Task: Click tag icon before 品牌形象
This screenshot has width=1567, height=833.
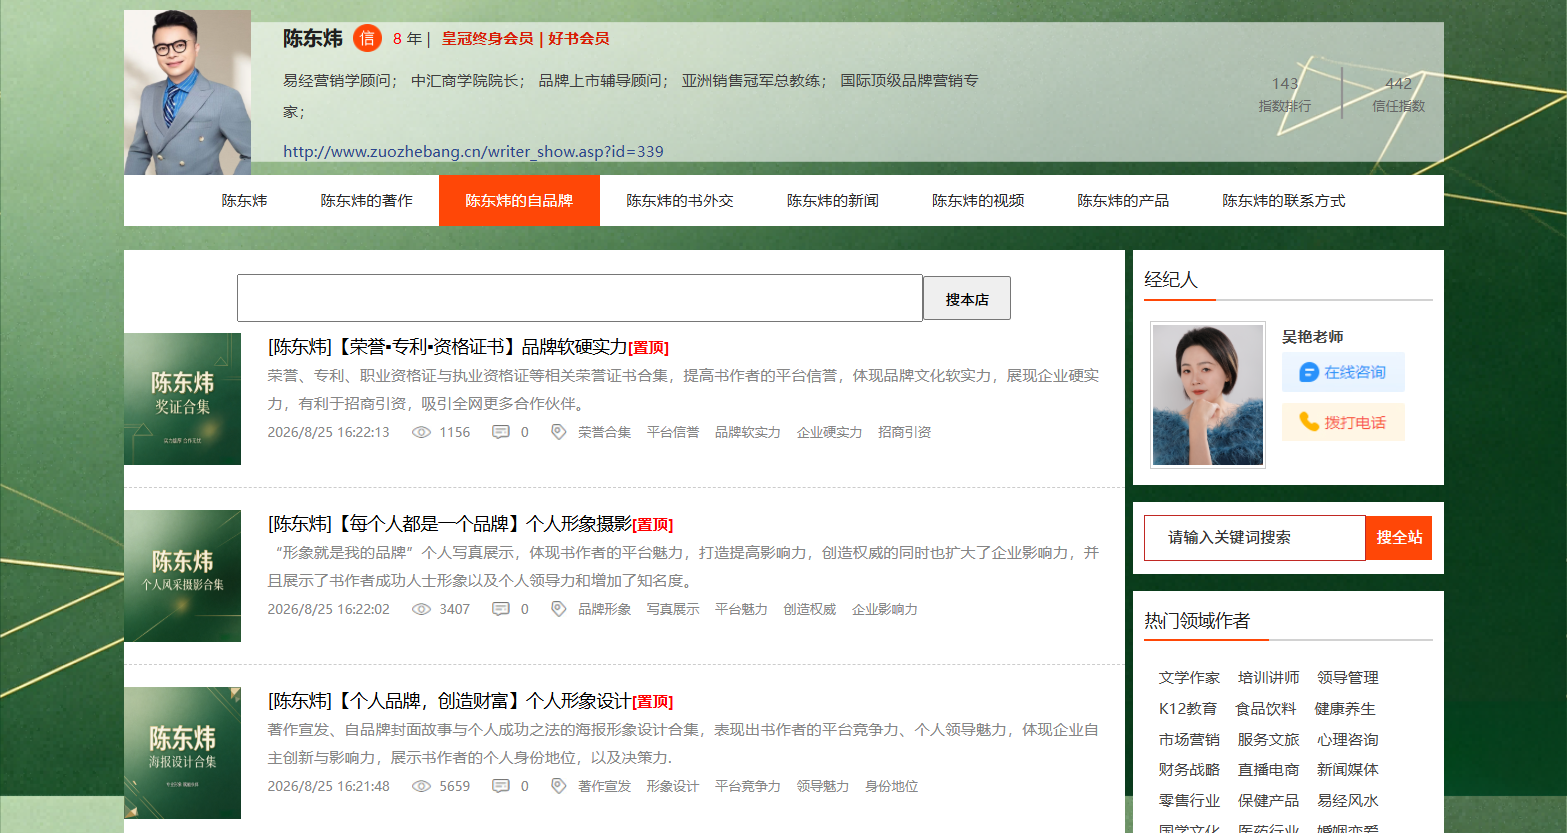Action: point(559,609)
